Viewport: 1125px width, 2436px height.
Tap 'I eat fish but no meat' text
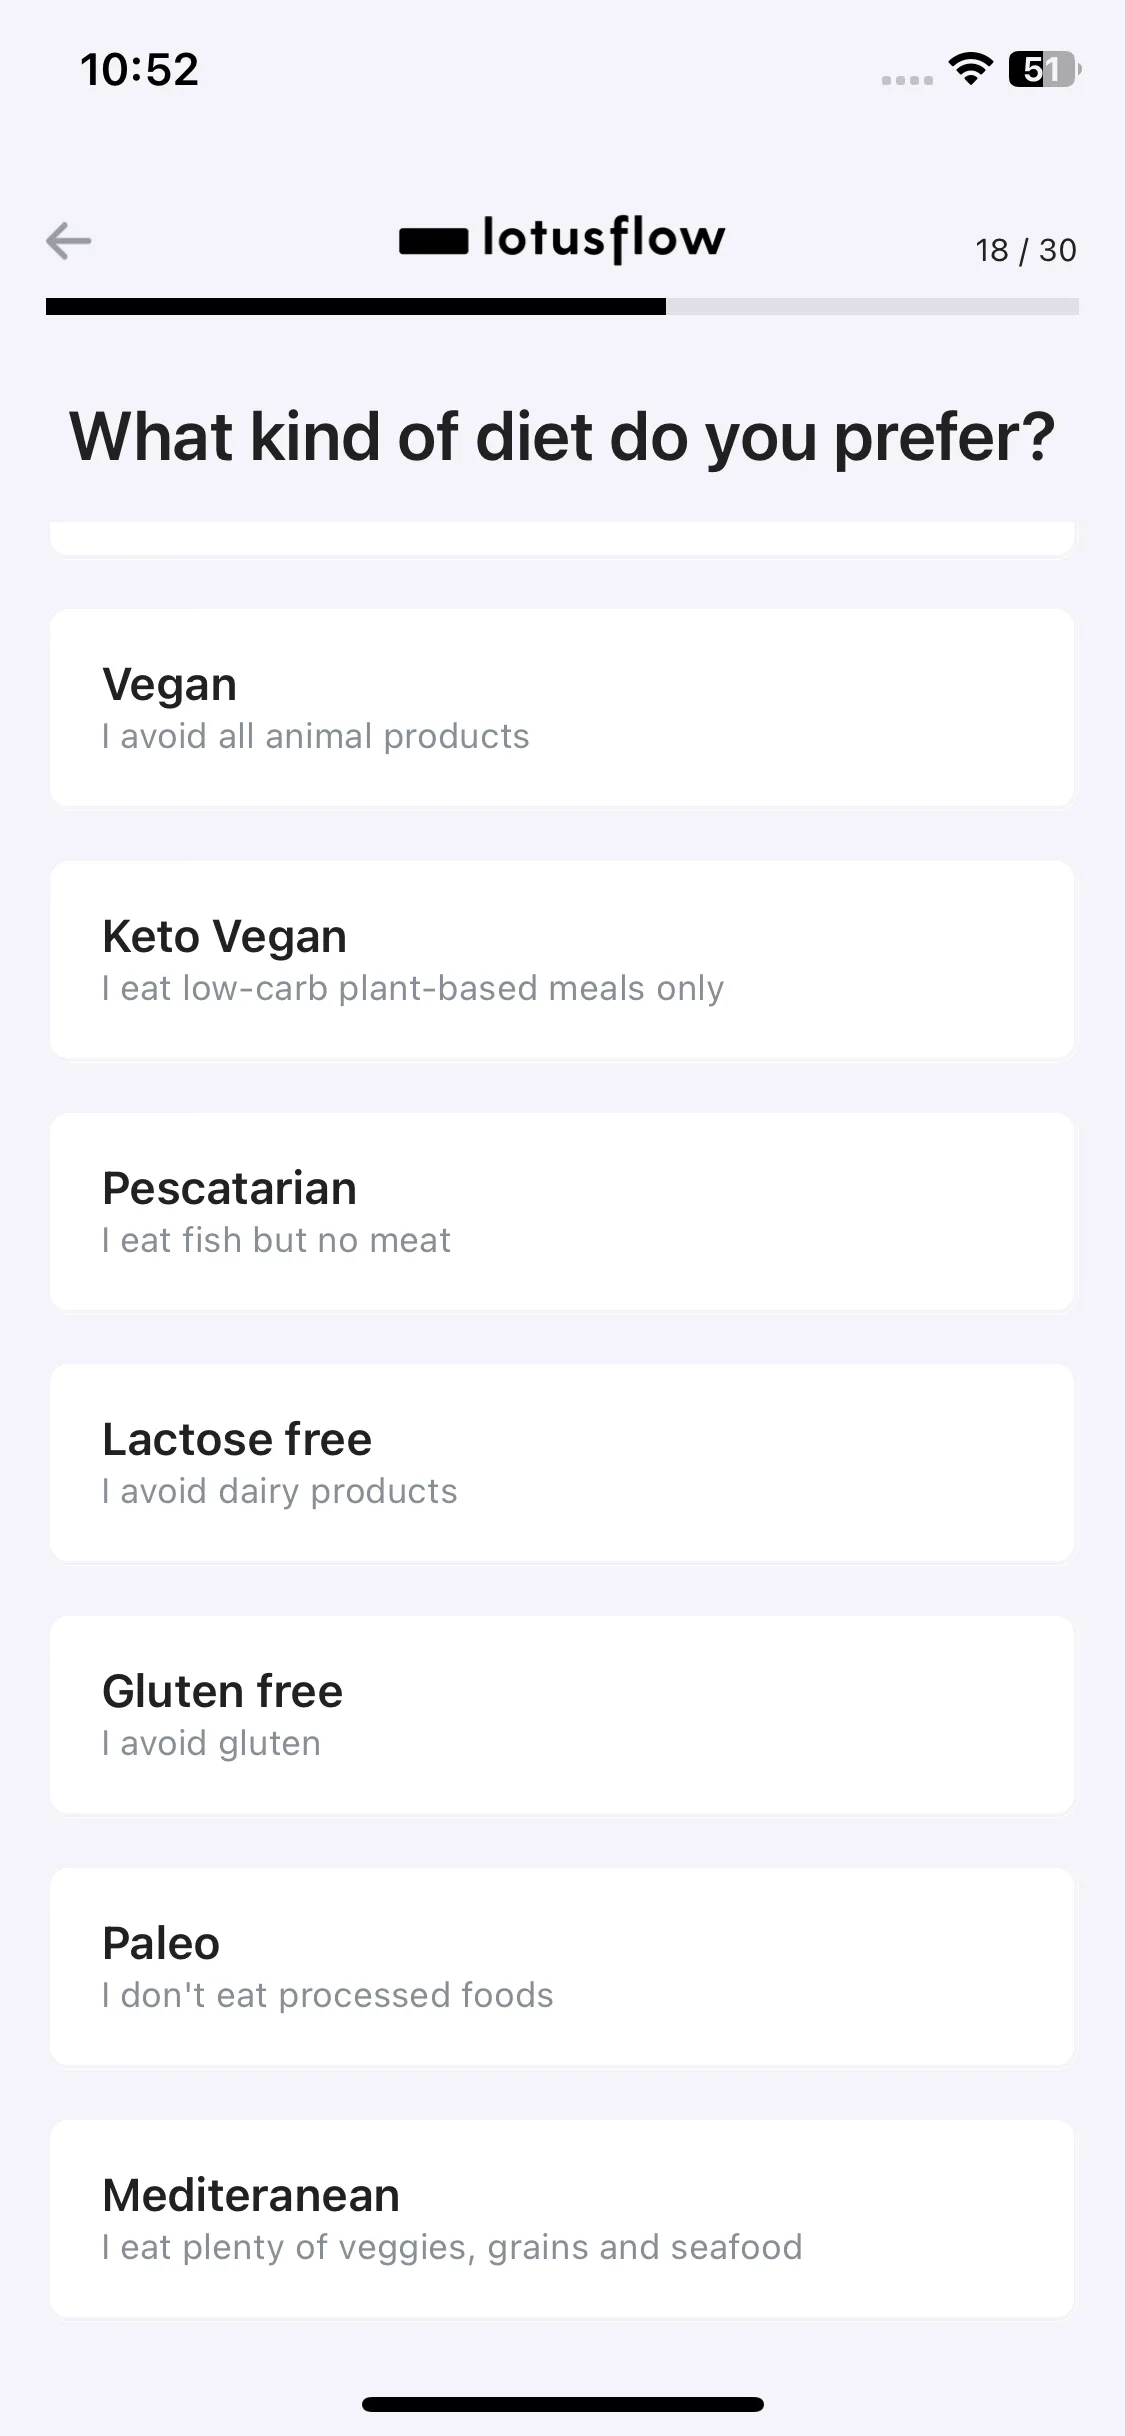(276, 1240)
